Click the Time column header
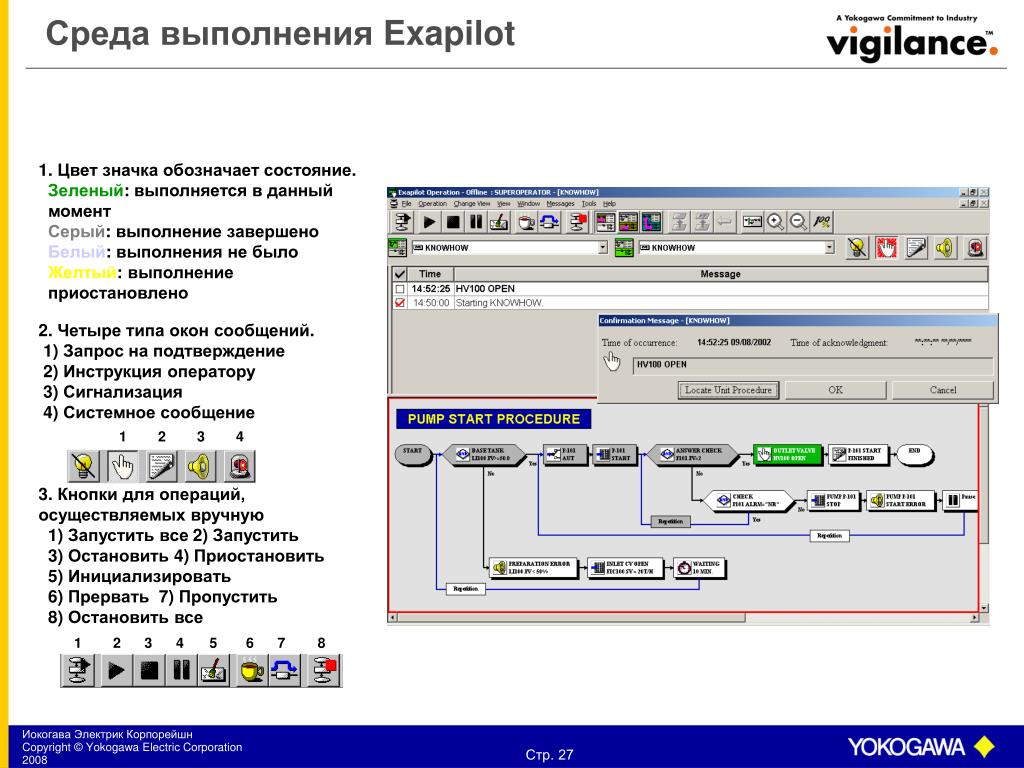The height and width of the screenshot is (768, 1024). [430, 274]
